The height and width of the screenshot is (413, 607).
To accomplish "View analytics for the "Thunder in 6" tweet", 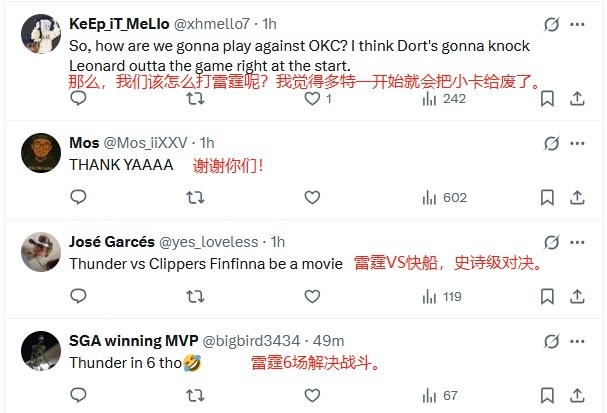I will pyautogui.click(x=426, y=396).
